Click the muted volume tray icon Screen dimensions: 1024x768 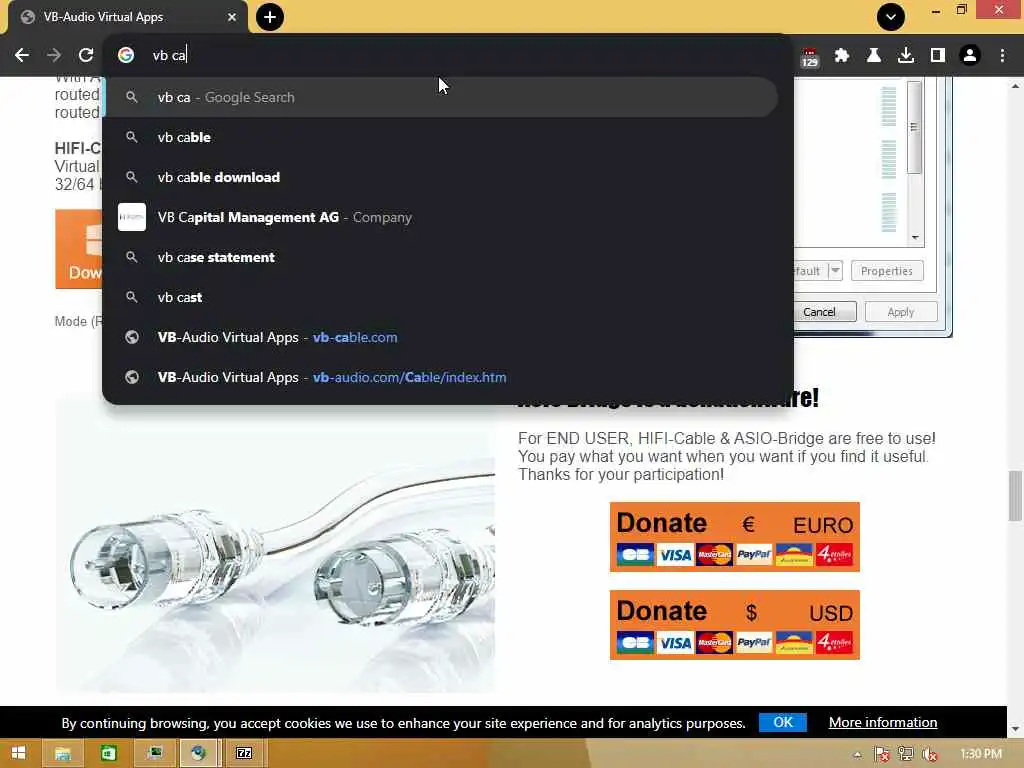pos(930,754)
